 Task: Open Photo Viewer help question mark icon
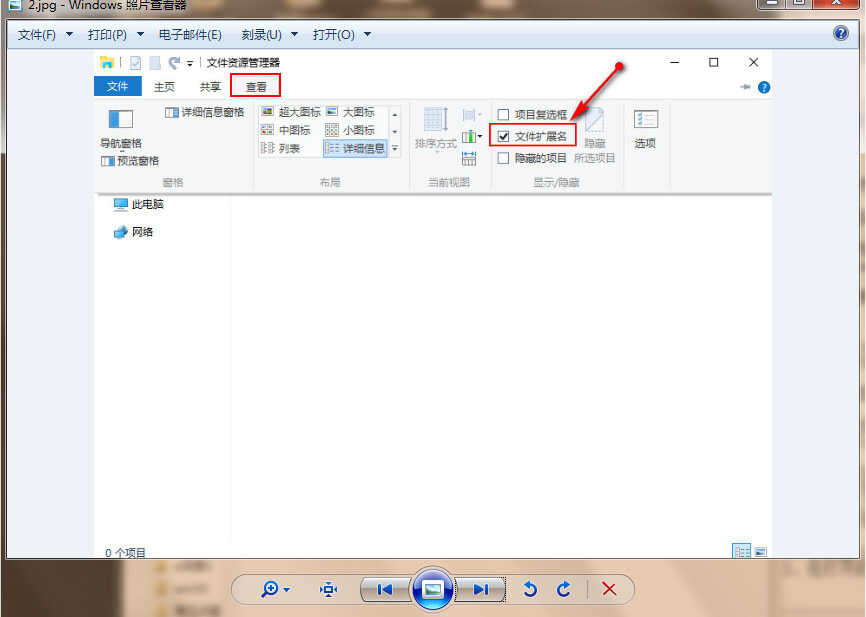click(x=841, y=34)
